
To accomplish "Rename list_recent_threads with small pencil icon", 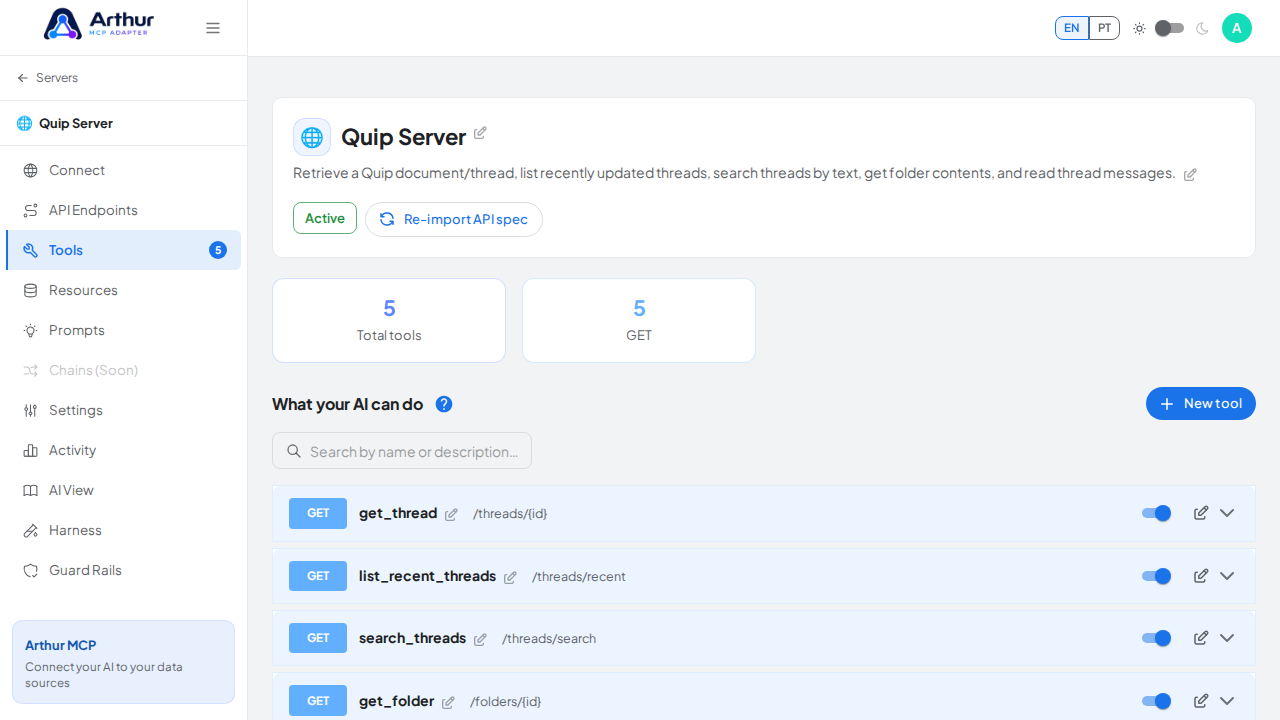I will point(510,577).
